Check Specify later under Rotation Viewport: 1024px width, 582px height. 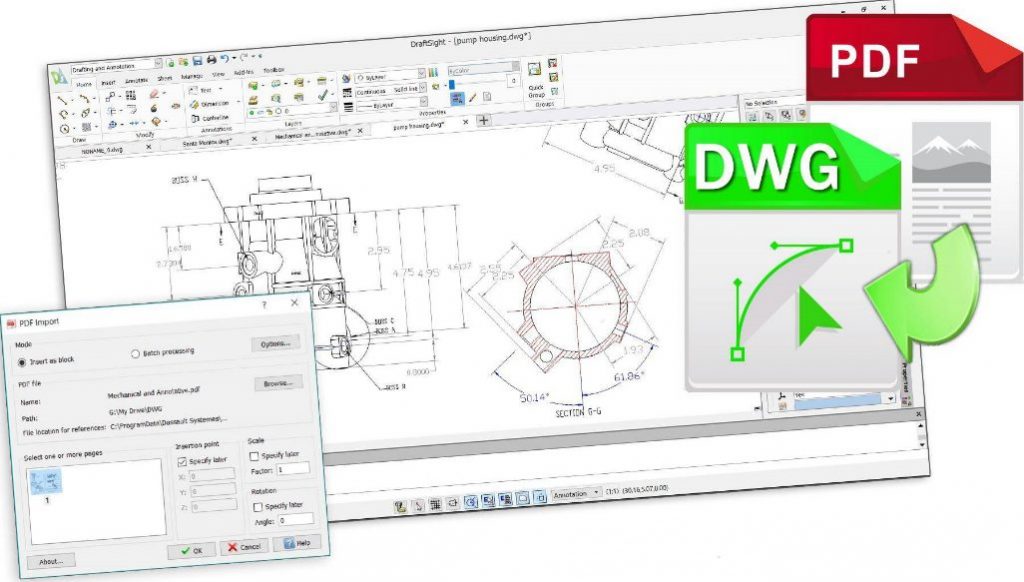pos(257,507)
